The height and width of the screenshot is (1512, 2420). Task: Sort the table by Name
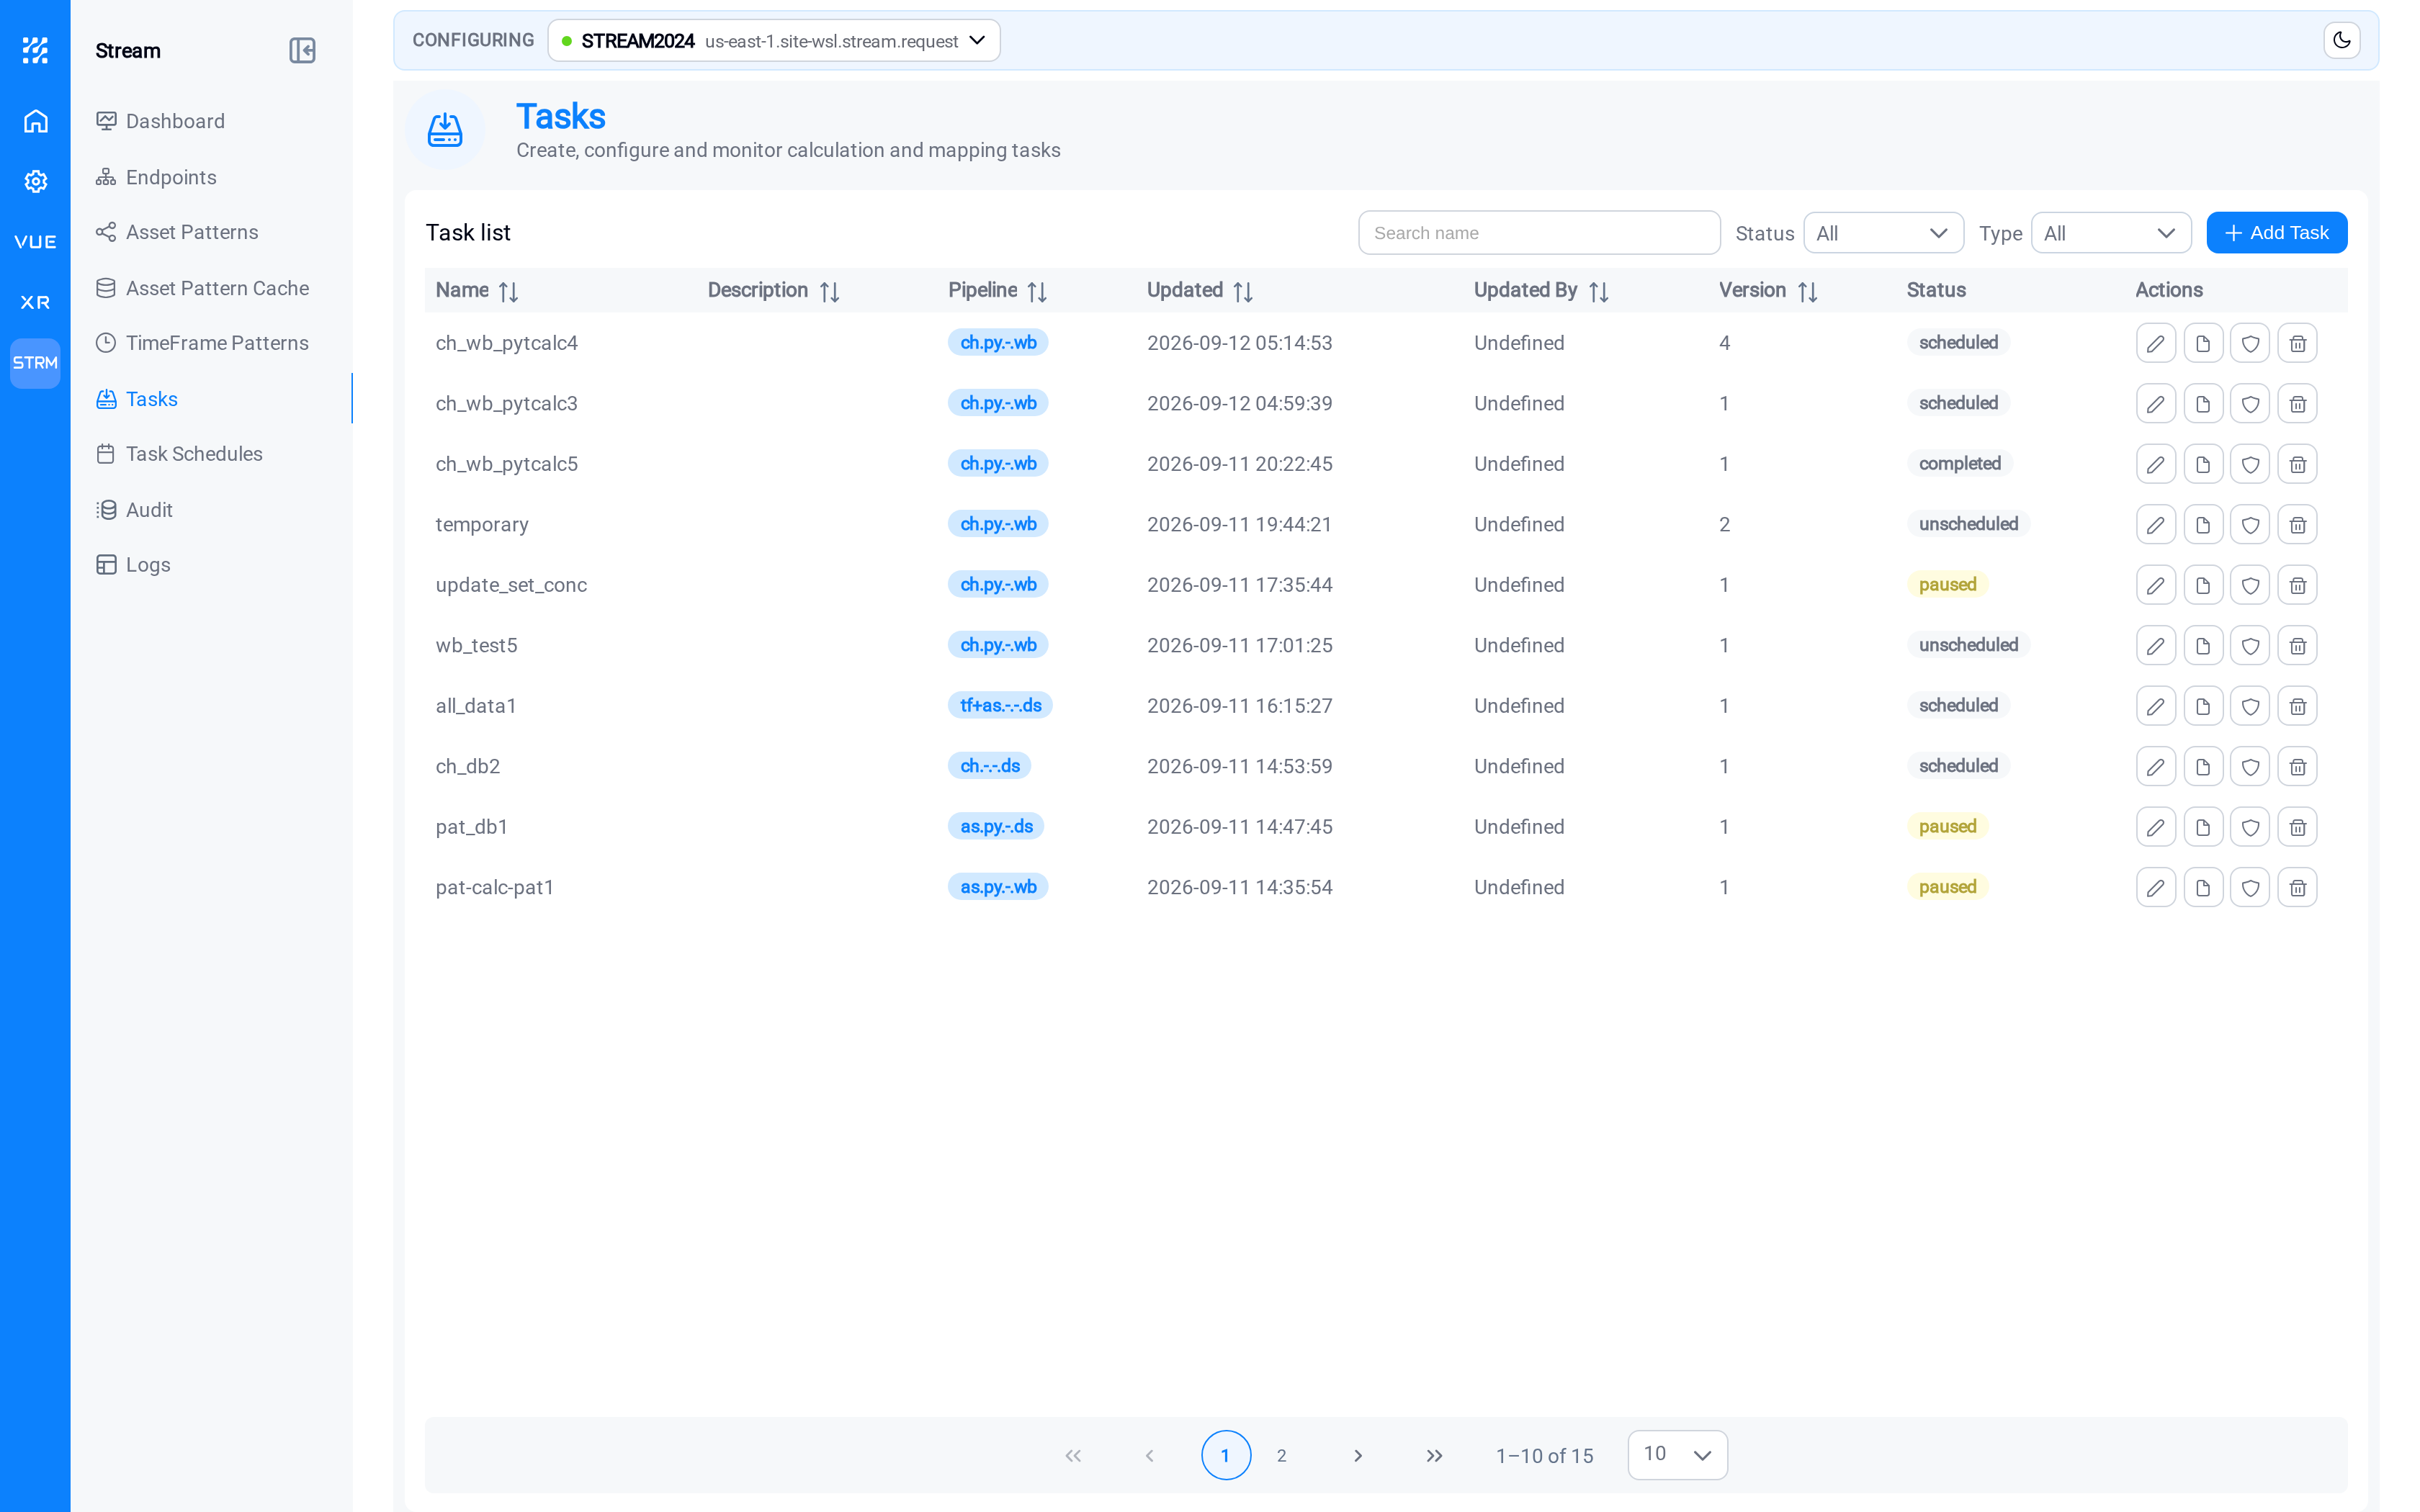pyautogui.click(x=508, y=291)
